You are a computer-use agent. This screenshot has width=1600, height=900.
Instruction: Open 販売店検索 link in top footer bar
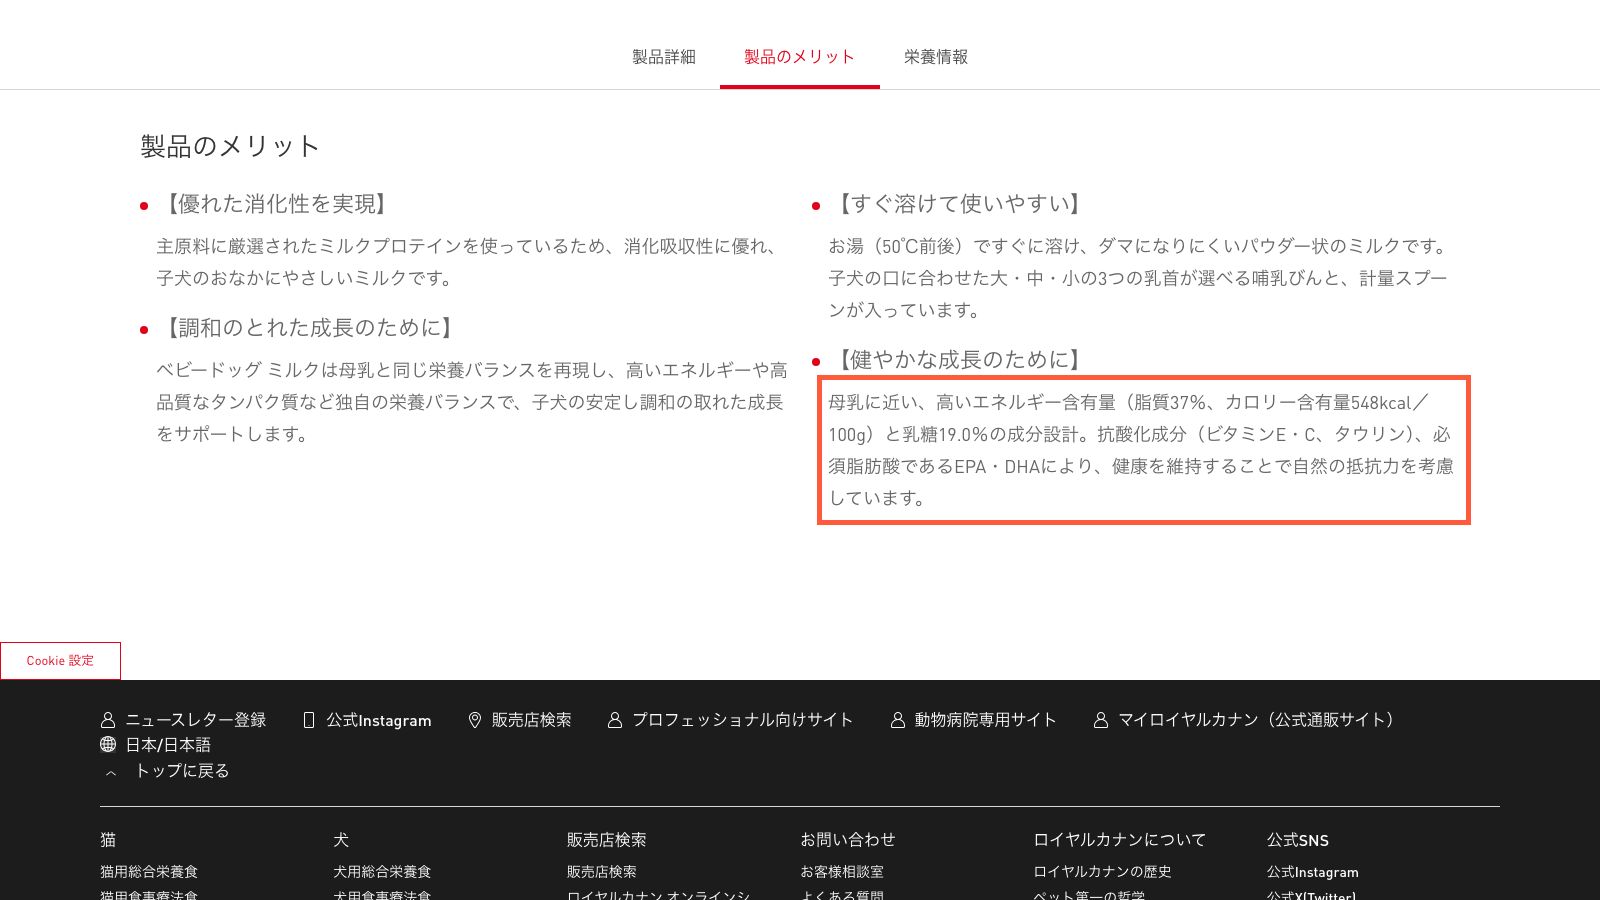pos(531,720)
